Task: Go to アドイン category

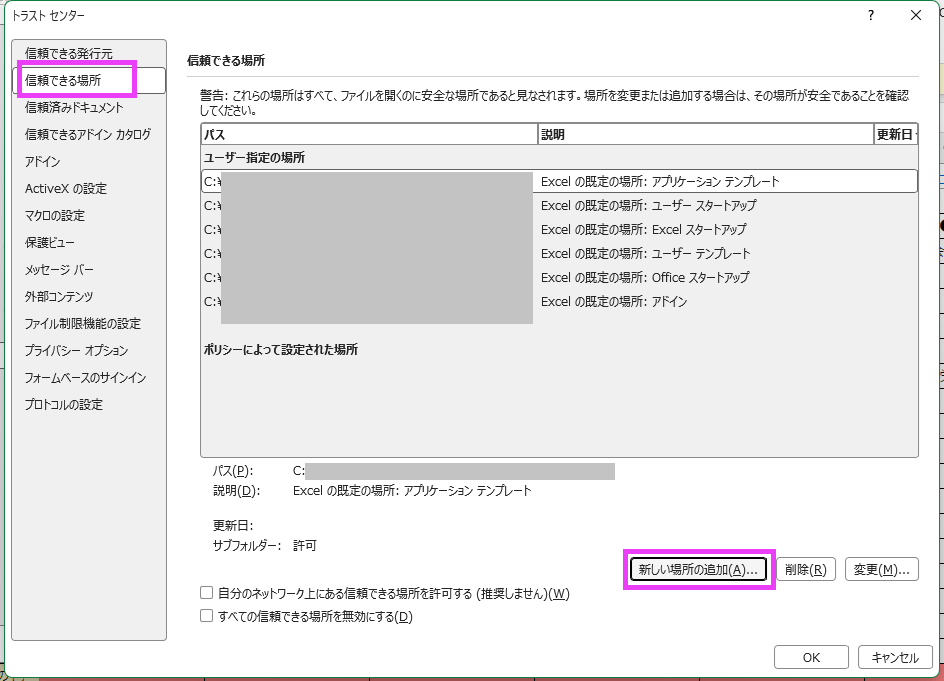Action: coord(43,161)
